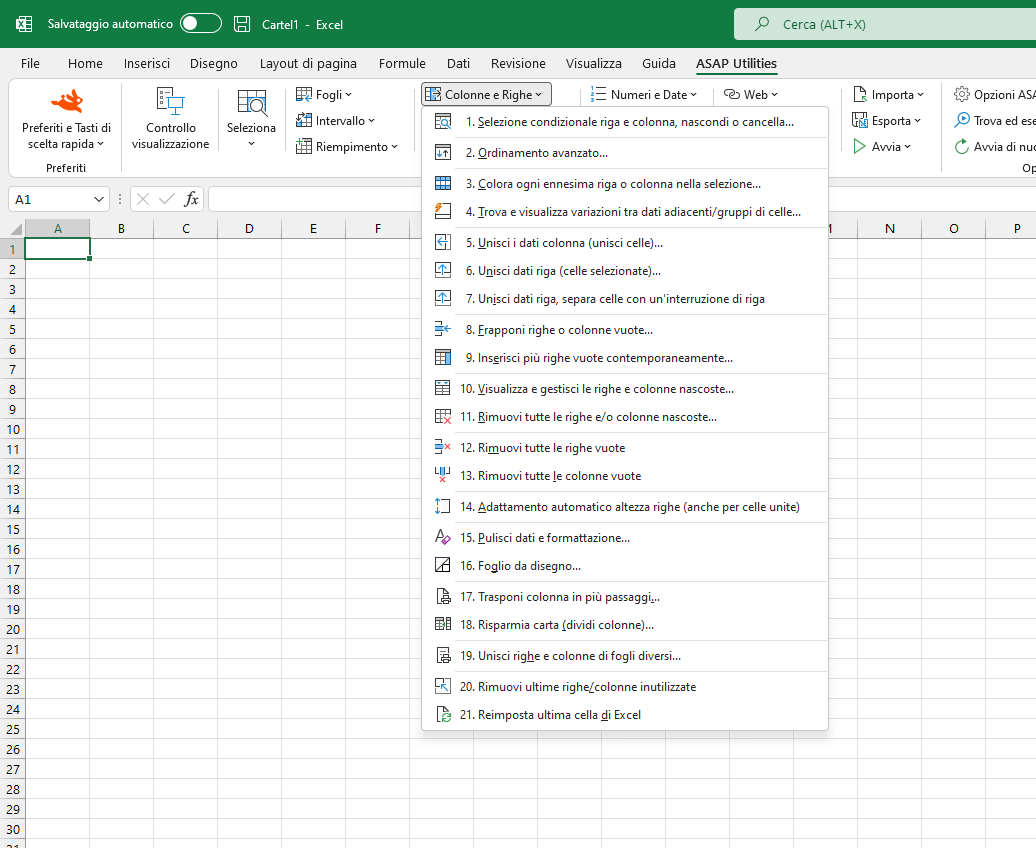Image resolution: width=1036 pixels, height=848 pixels.
Task: Click the Trova ed esegui utility icon
Action: (x=962, y=121)
